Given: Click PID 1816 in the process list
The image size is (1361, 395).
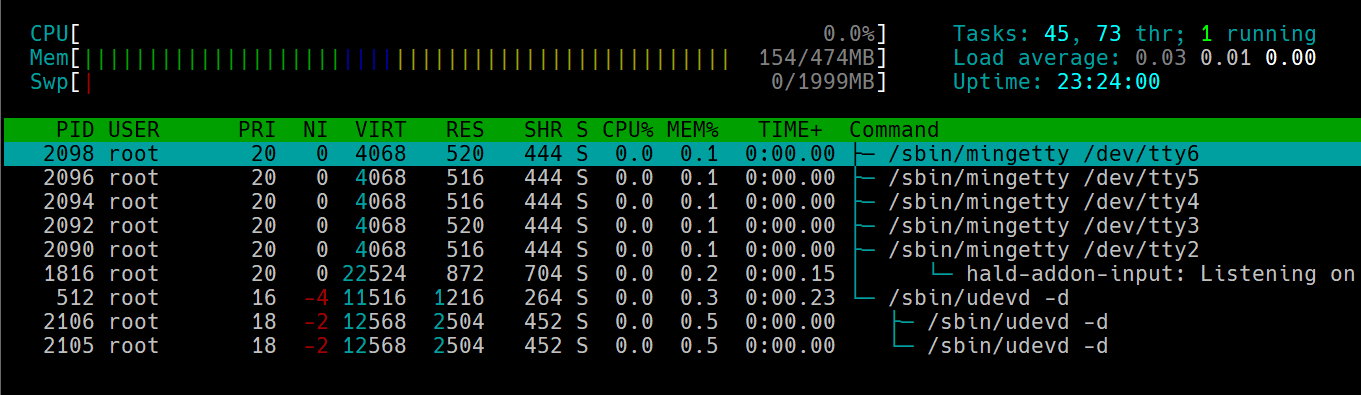Looking at the screenshot, I should (x=69, y=274).
